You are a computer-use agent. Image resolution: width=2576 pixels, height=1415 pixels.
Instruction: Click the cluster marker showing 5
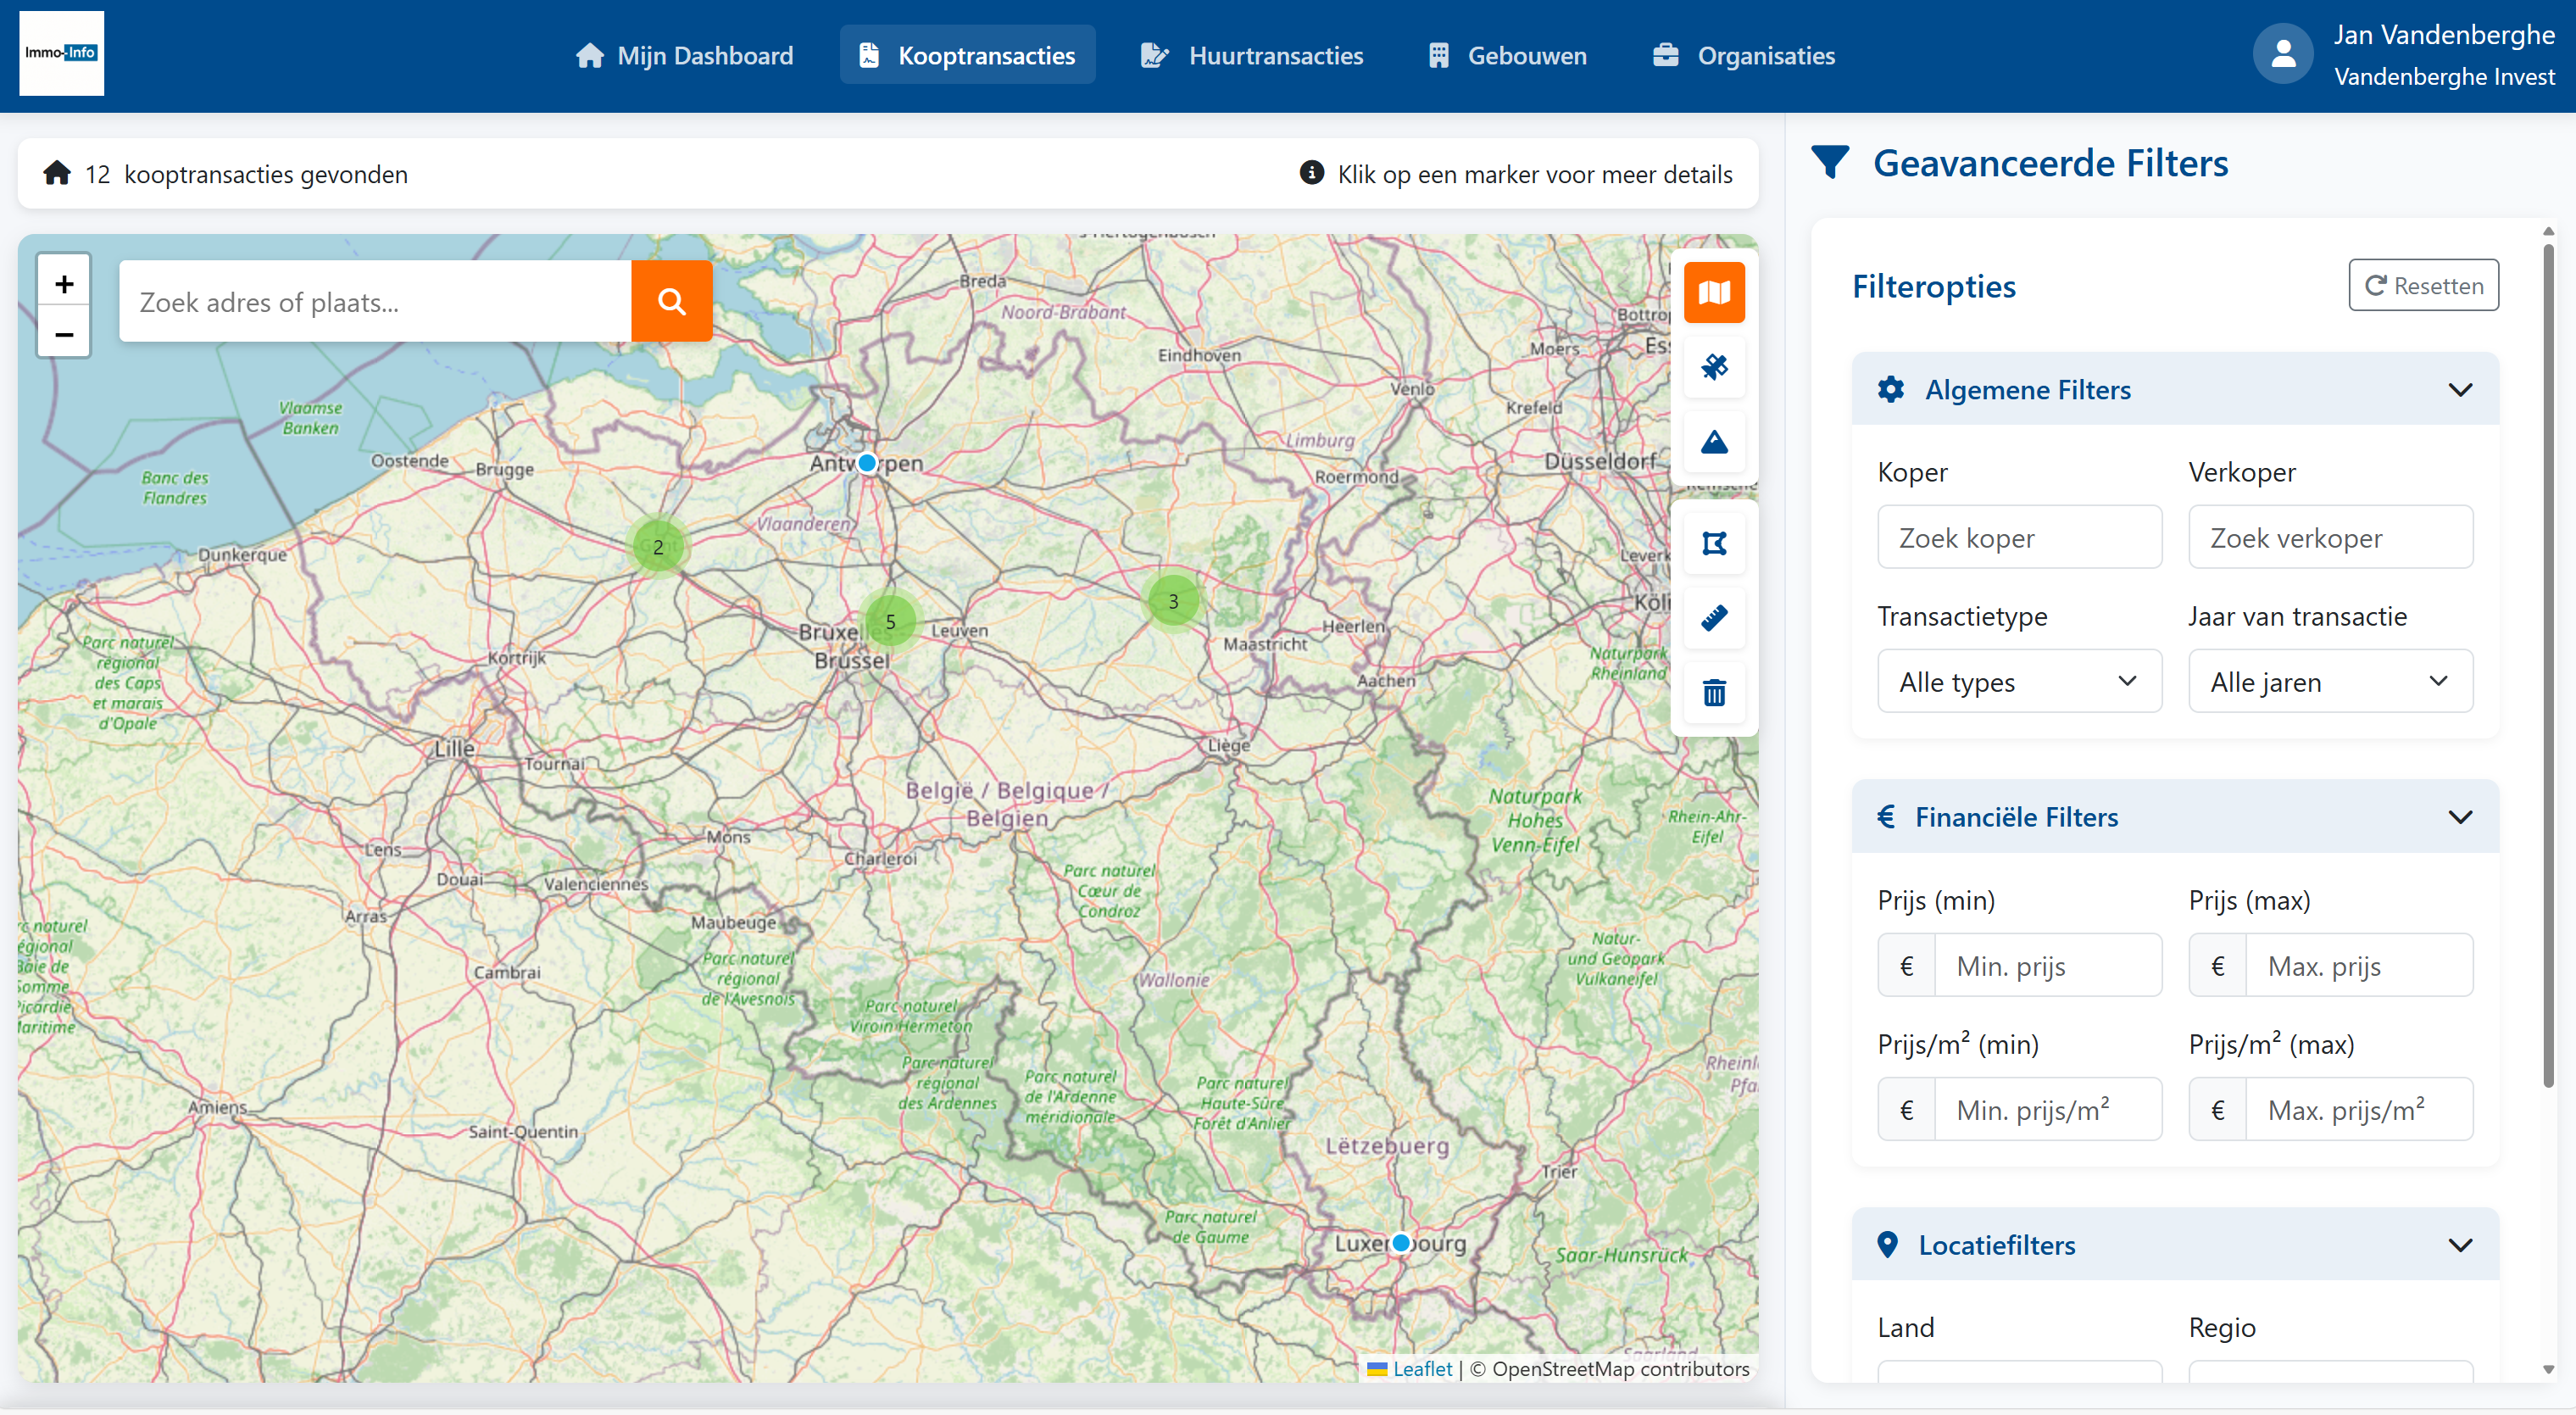pos(890,621)
